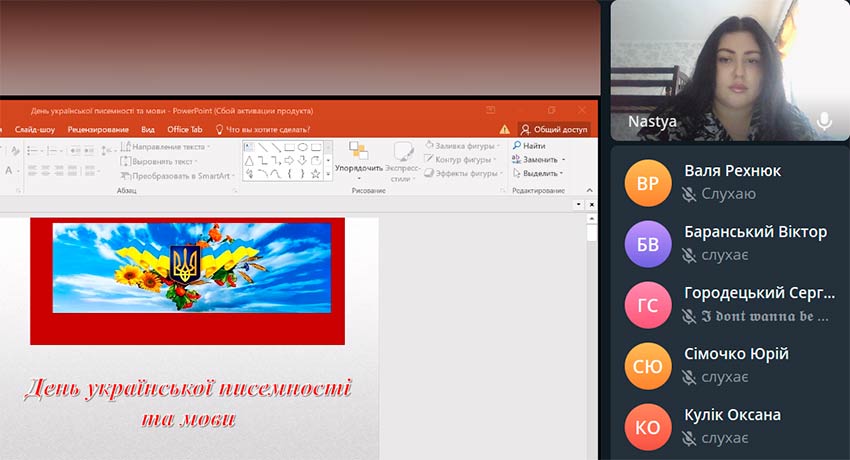The image size is (850, 460).
Task: Click the yellow activation warning icon
Action: click(504, 129)
